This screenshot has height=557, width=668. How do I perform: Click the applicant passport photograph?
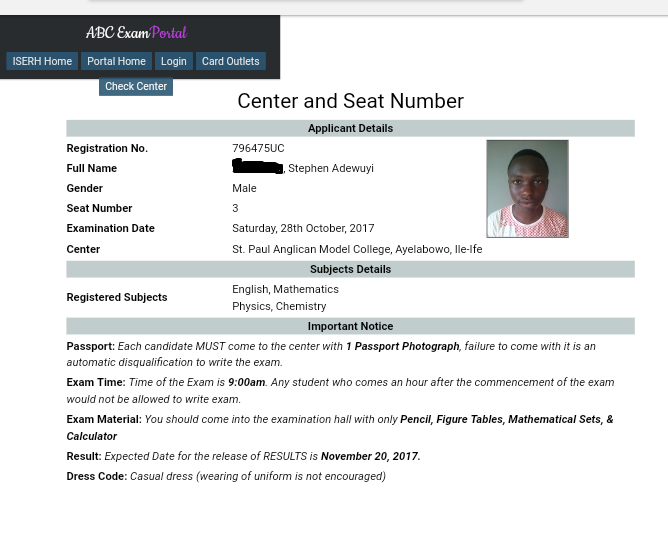(527, 188)
